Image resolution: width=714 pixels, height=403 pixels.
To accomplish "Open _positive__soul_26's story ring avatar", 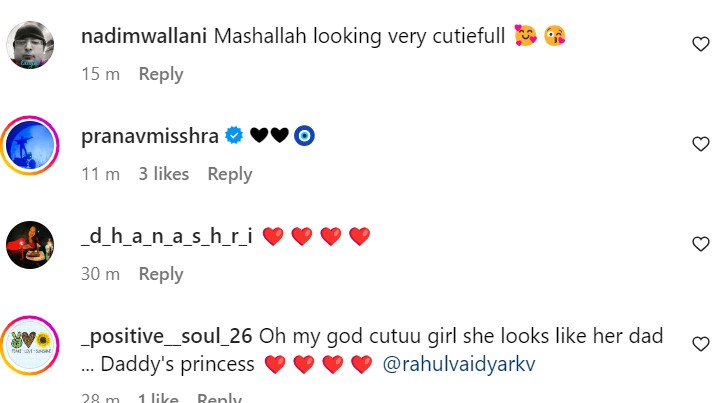I will pos(30,345).
